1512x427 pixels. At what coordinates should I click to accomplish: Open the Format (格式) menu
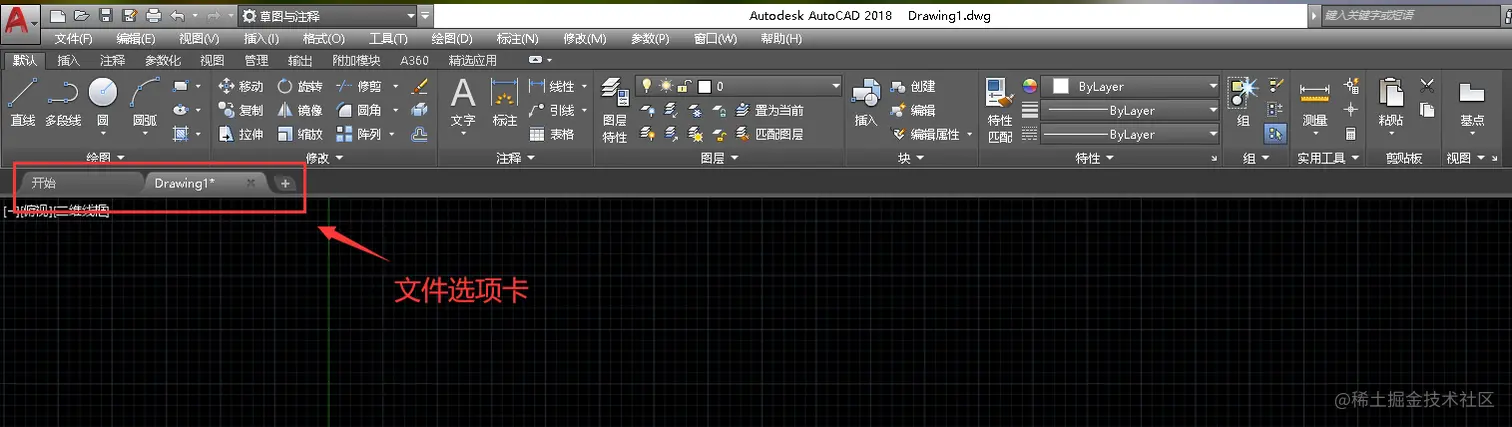(323, 39)
